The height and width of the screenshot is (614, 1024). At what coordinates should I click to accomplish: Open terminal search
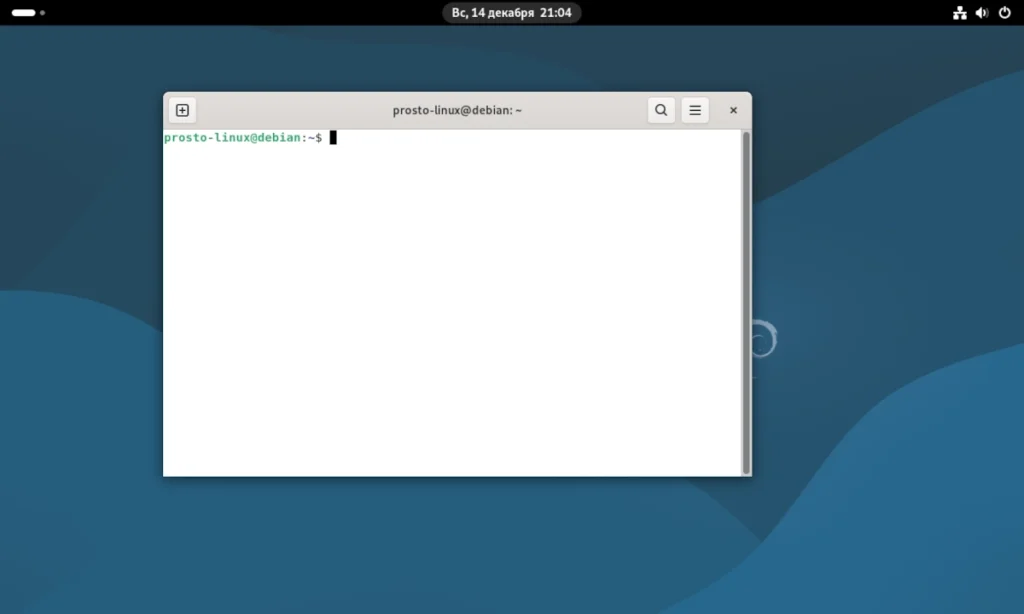click(x=661, y=110)
